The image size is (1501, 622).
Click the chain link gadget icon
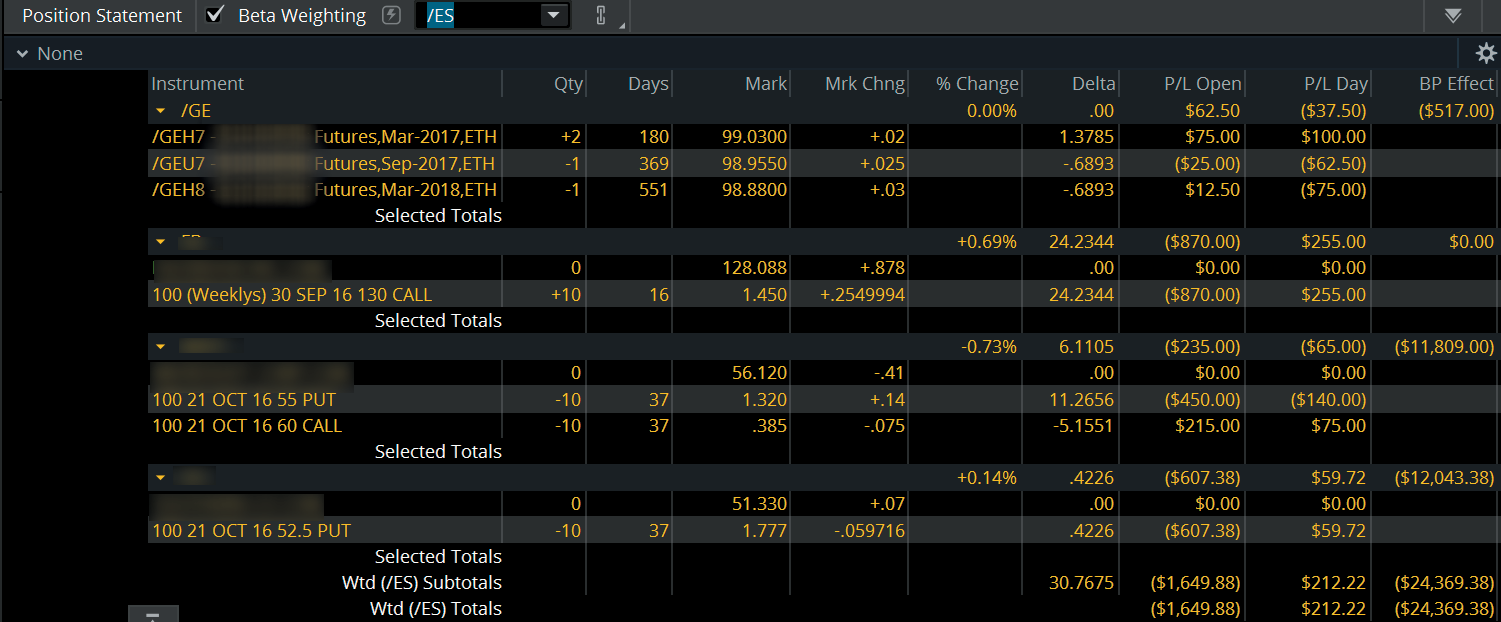pos(602,16)
